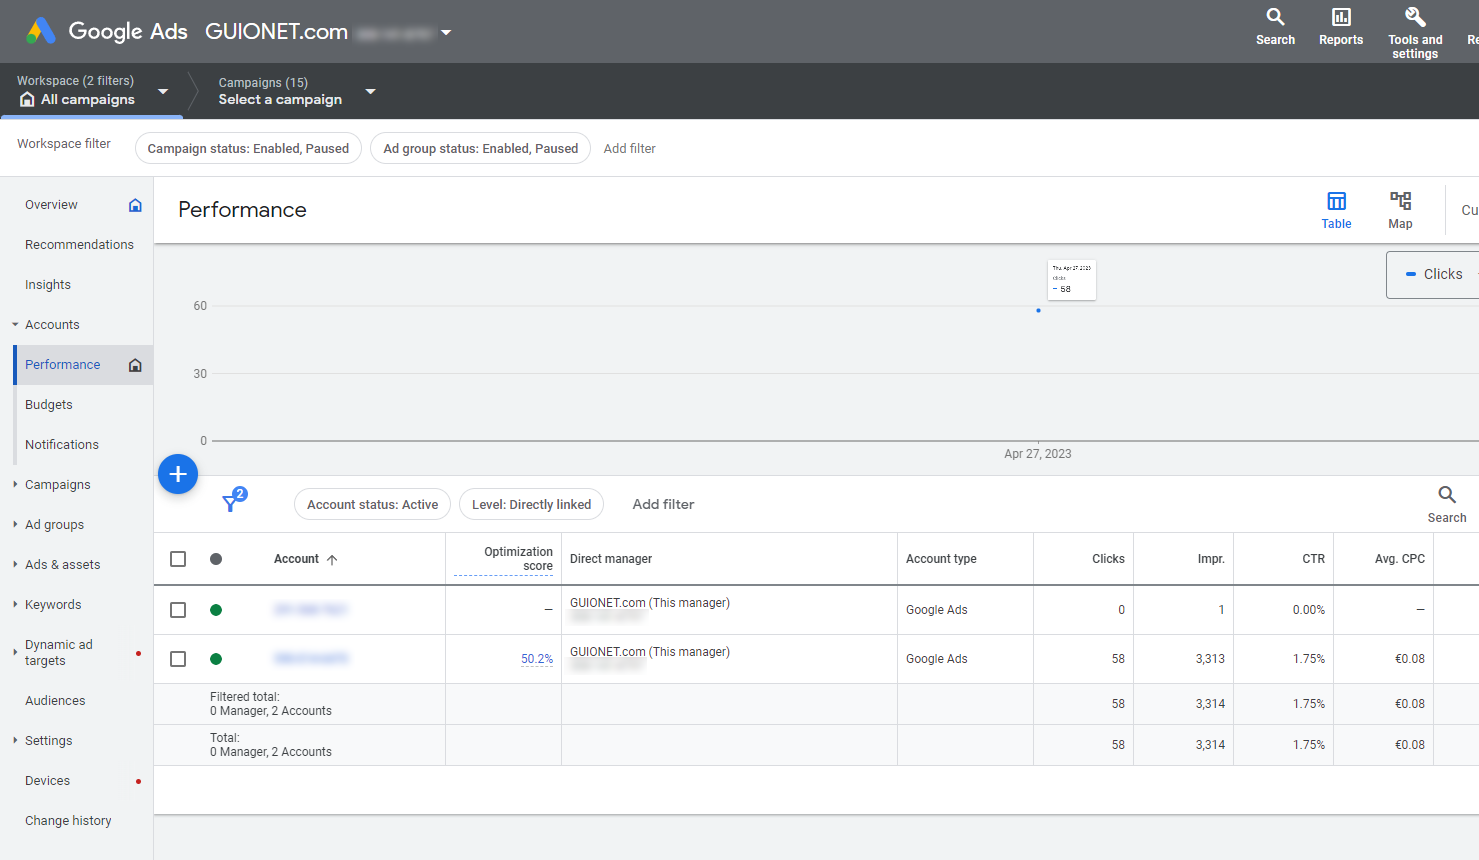Viewport: 1479px width, 860px height.
Task: Click the table Search magnifier icon
Action: click(1447, 494)
